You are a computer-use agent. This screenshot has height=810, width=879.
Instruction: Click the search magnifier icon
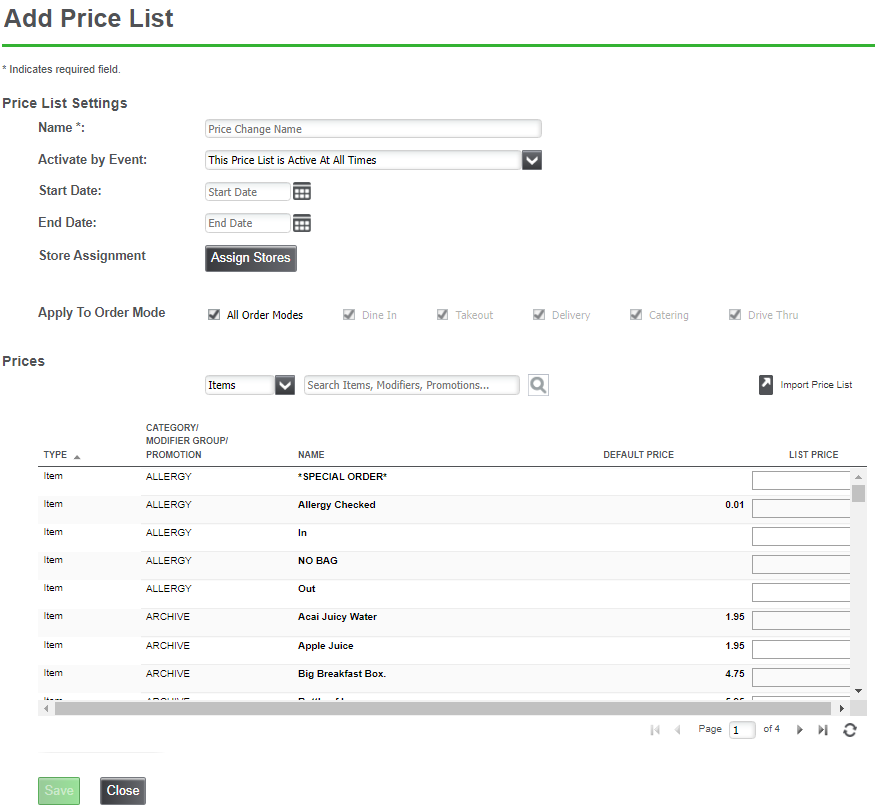(x=538, y=385)
